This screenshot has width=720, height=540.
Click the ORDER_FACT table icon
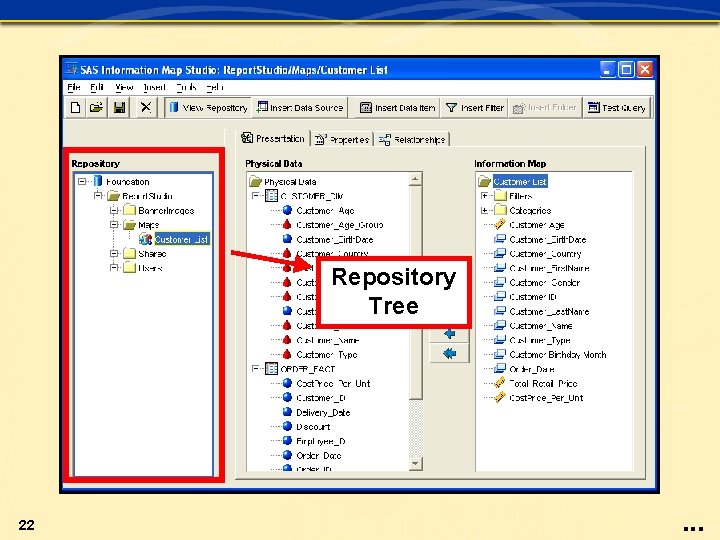(271, 369)
